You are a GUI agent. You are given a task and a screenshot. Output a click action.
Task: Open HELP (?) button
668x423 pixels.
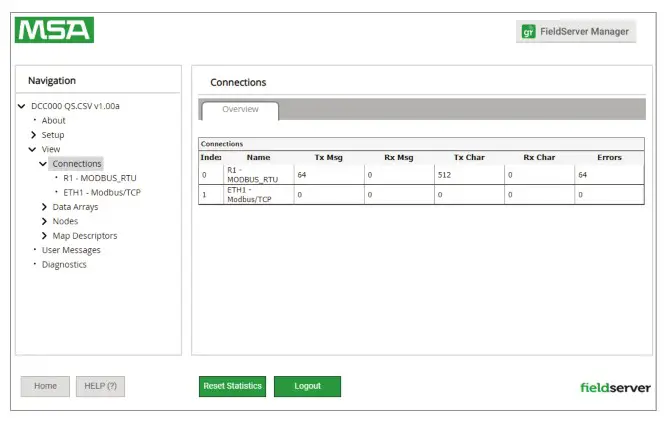(x=100, y=386)
